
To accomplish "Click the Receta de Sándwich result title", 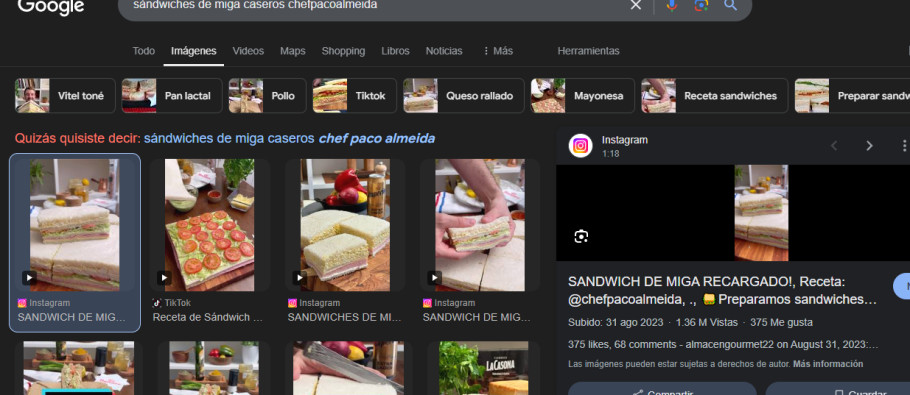I will 208,317.
